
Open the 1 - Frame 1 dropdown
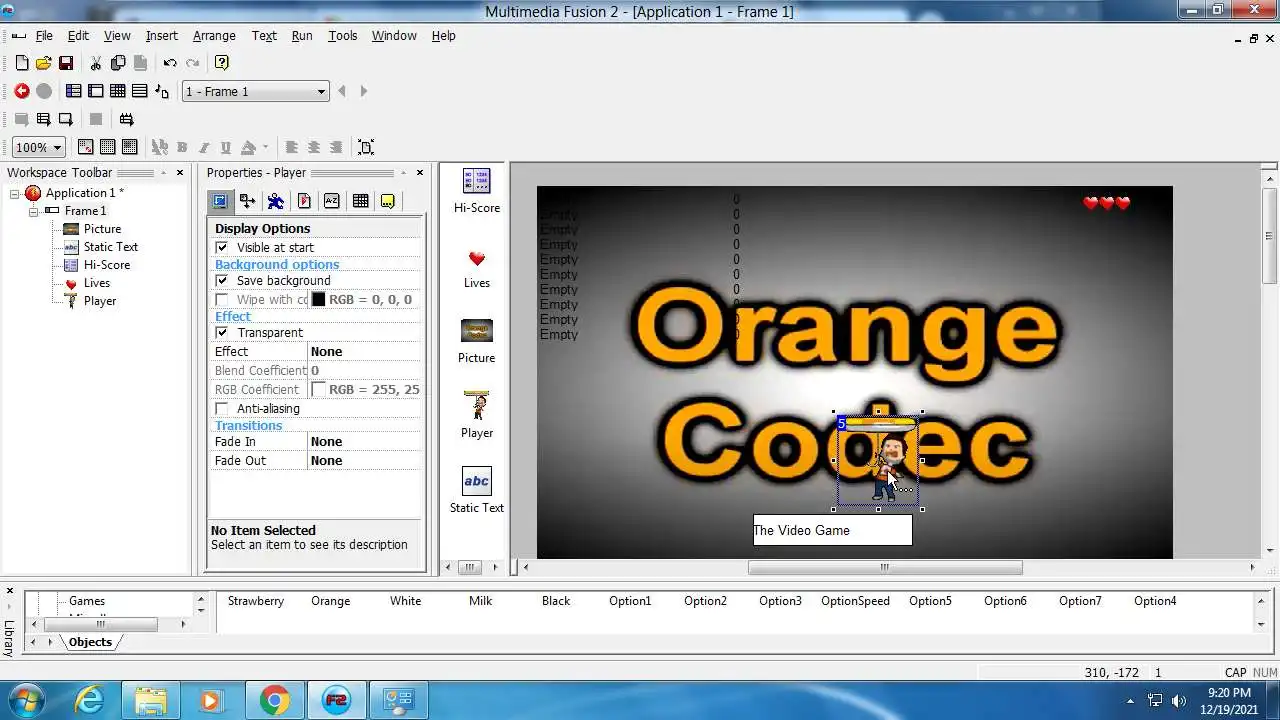click(255, 91)
